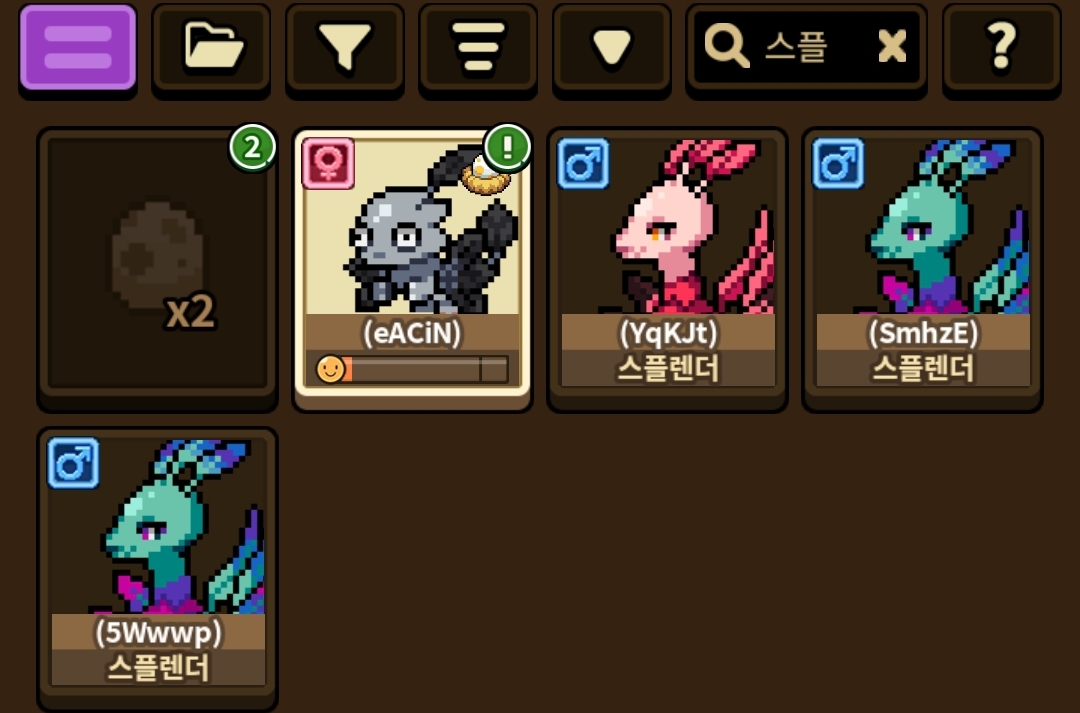Select the stacked egg x2 card

pos(158,267)
